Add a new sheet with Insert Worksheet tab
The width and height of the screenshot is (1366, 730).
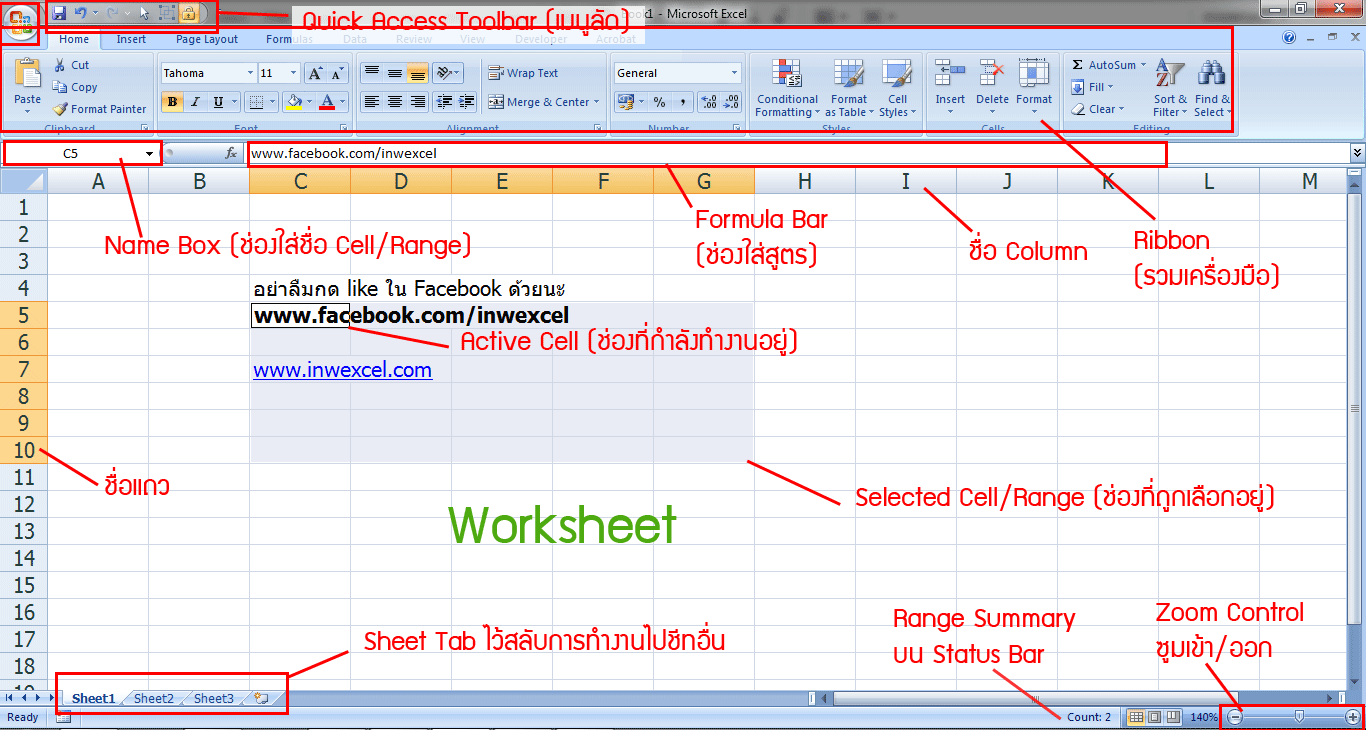tap(262, 698)
